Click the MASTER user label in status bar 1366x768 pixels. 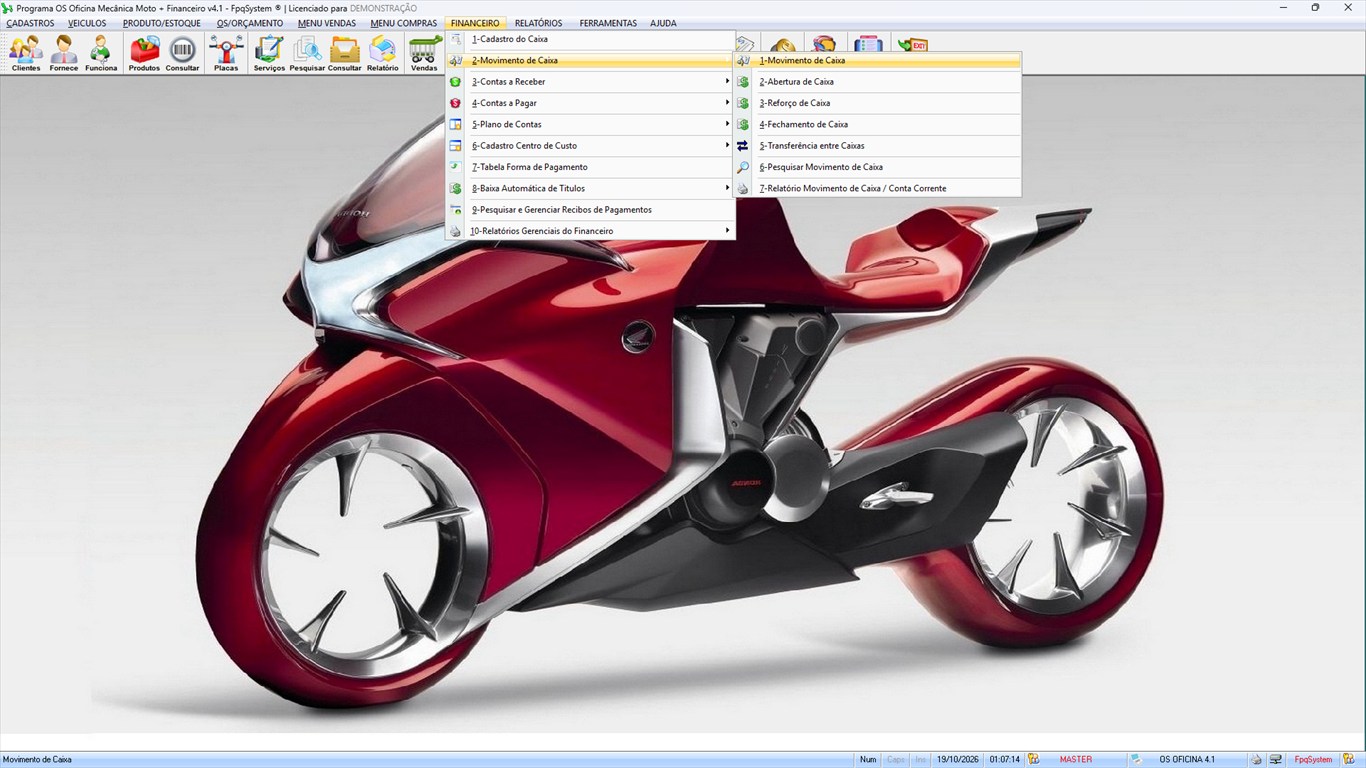point(1076,760)
